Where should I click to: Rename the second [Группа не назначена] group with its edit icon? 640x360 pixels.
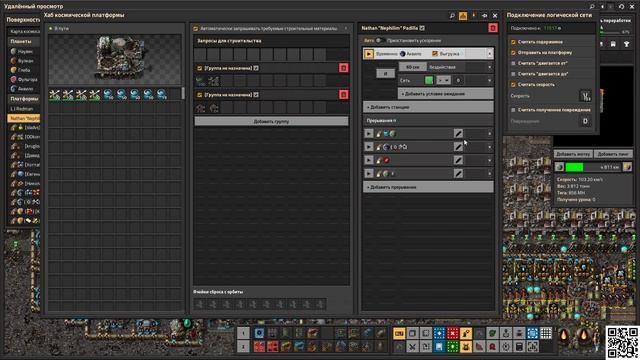pyautogui.click(x=256, y=95)
